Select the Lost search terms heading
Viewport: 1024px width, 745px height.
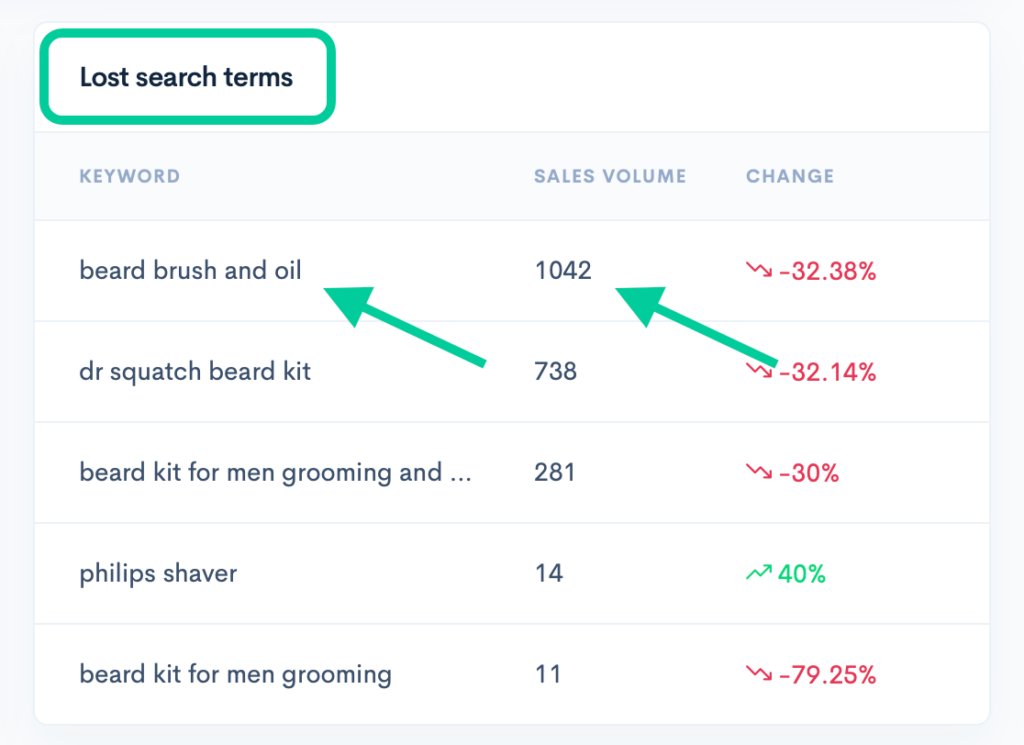click(186, 77)
